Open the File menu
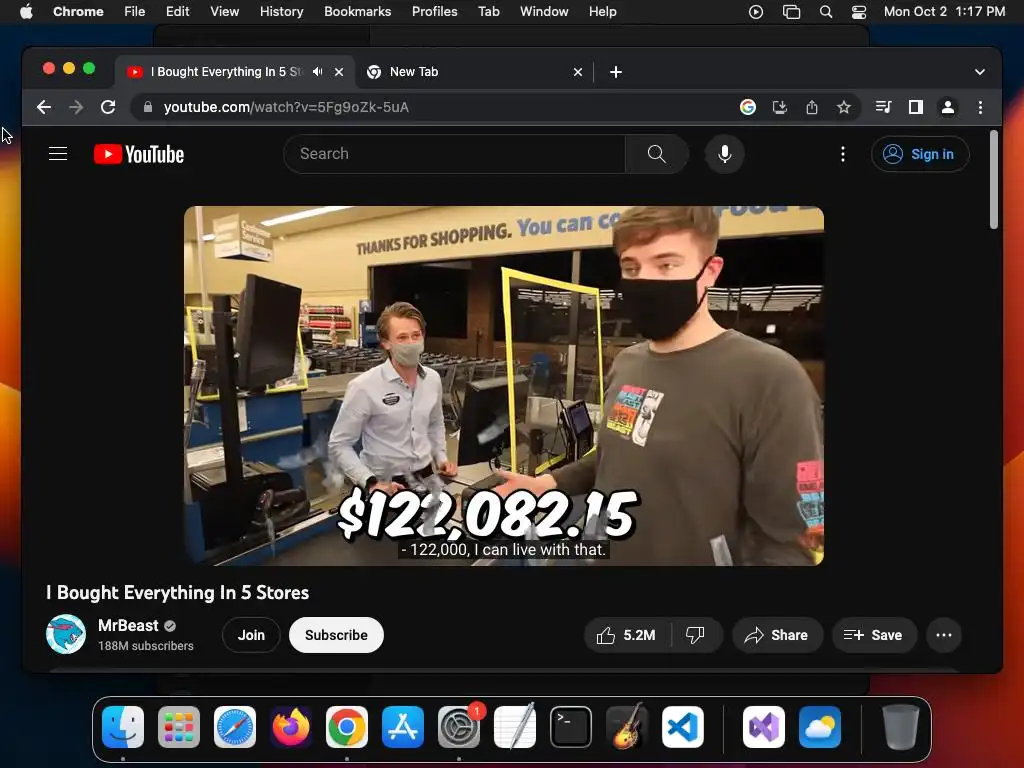Viewport: 1024px width, 768px height. coord(135,12)
